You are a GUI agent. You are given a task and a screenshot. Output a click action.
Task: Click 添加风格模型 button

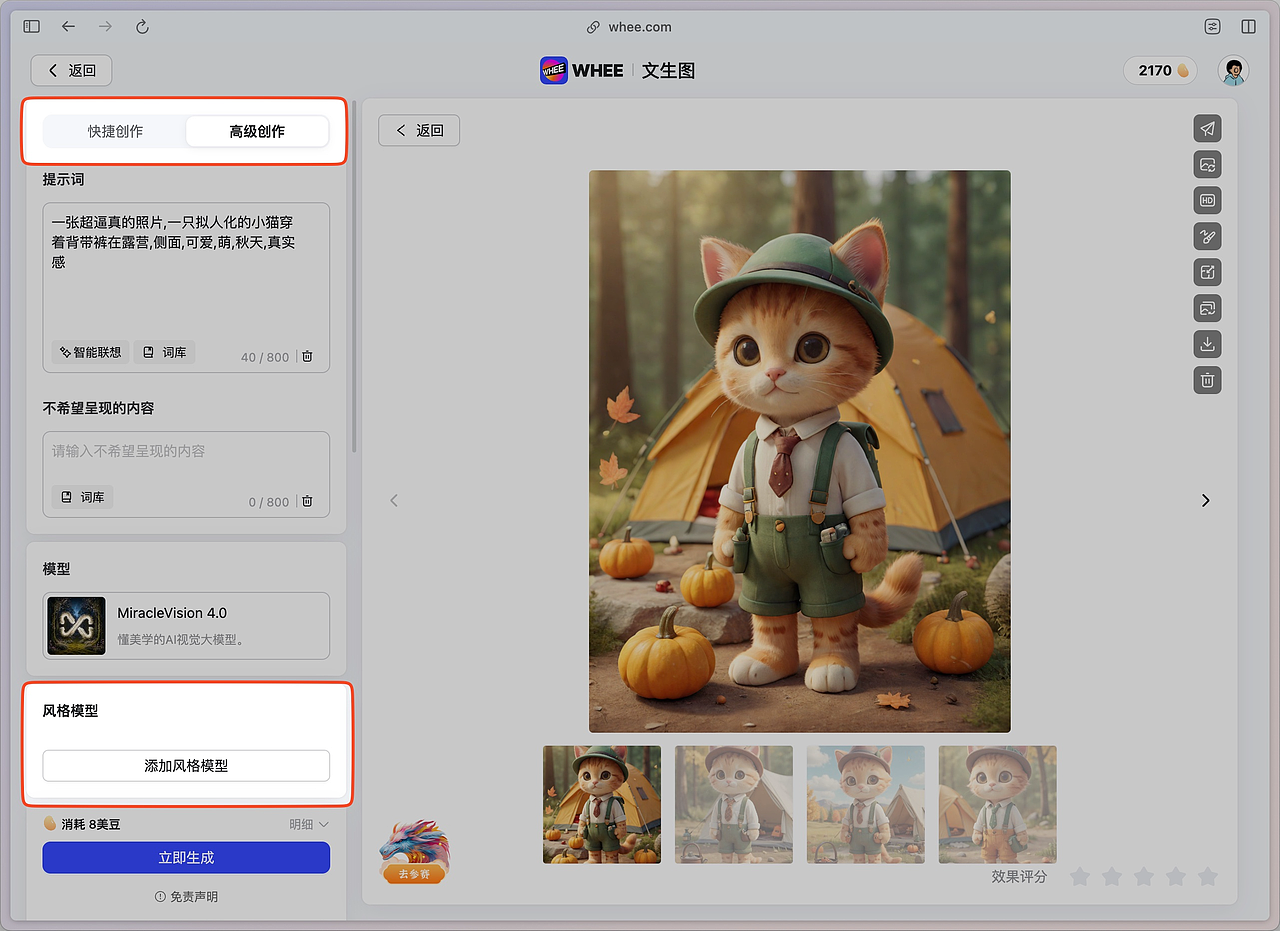tap(186, 766)
